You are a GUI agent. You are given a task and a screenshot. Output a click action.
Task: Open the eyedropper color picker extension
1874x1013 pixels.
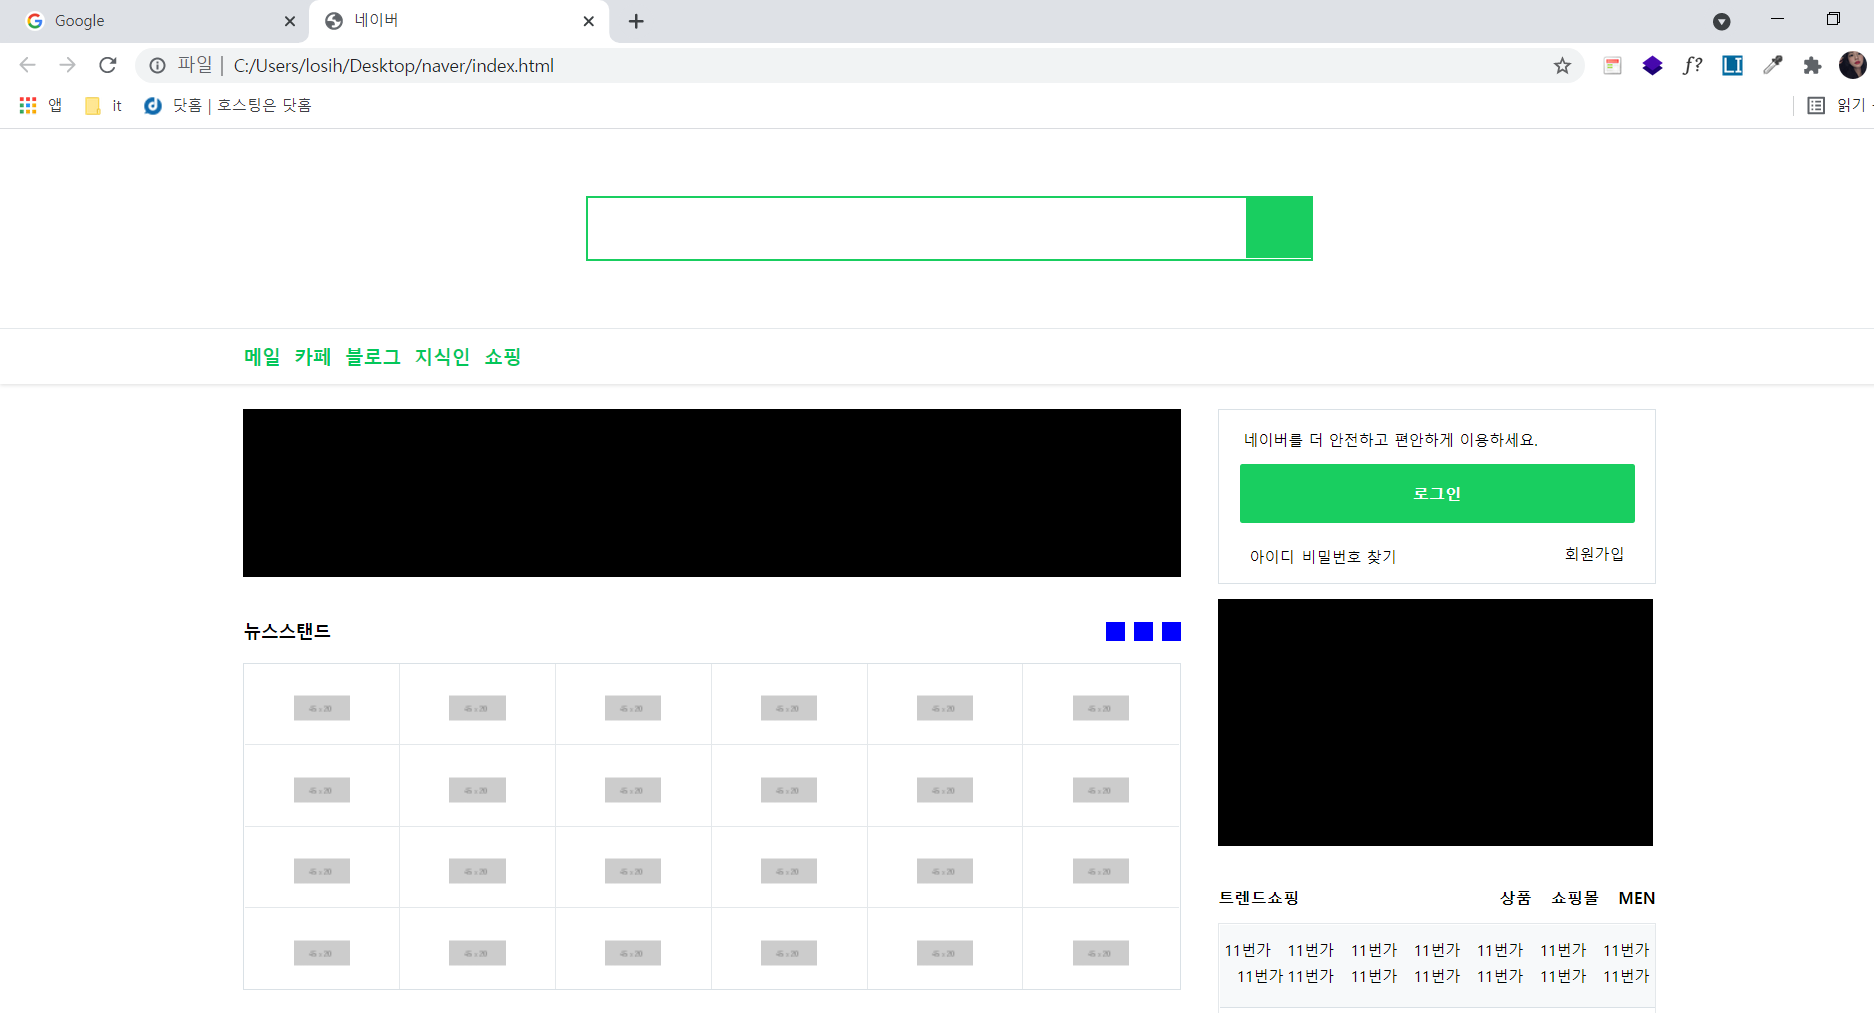(x=1772, y=66)
